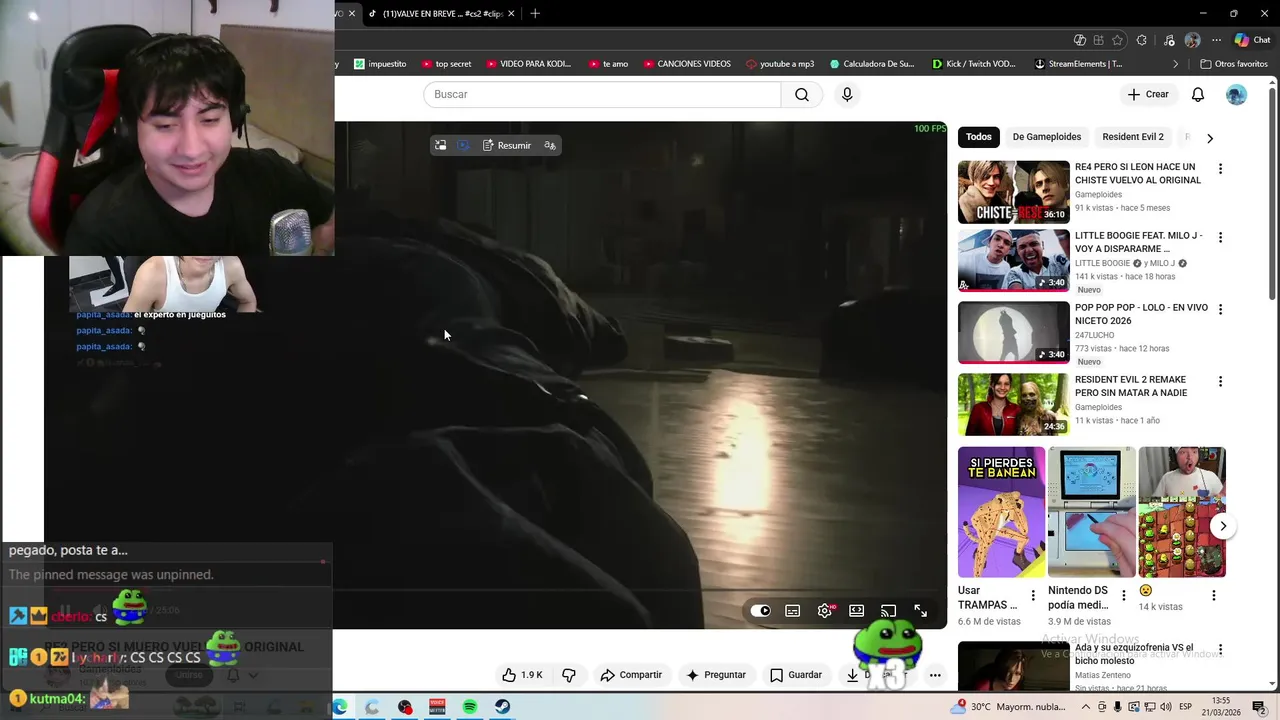Image resolution: width=1280 pixels, height=720 pixels.
Task: Click the picture-in-picture icon on the video overlay
Action: coord(440,145)
